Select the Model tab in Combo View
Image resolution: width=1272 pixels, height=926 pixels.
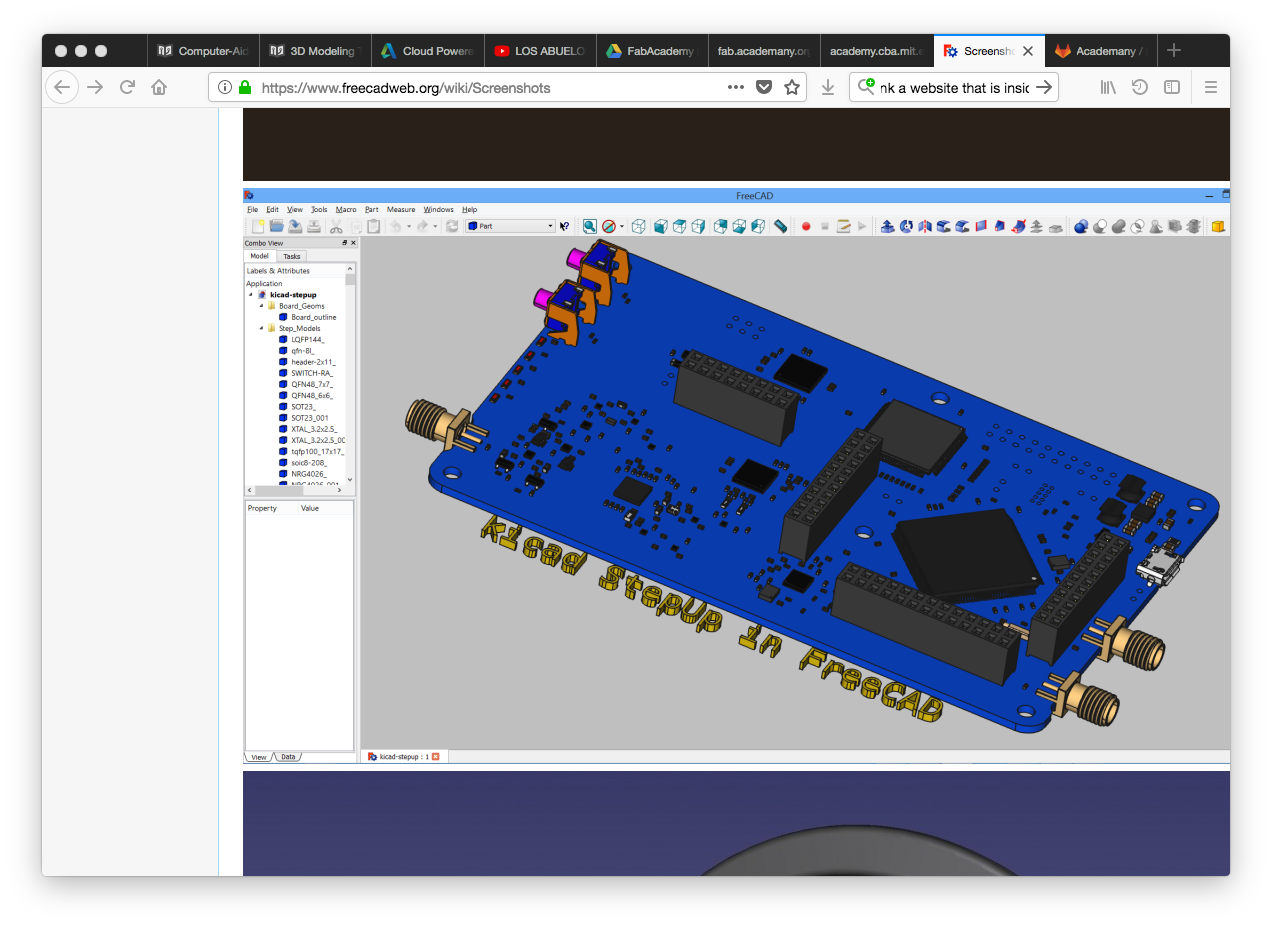tap(259, 256)
